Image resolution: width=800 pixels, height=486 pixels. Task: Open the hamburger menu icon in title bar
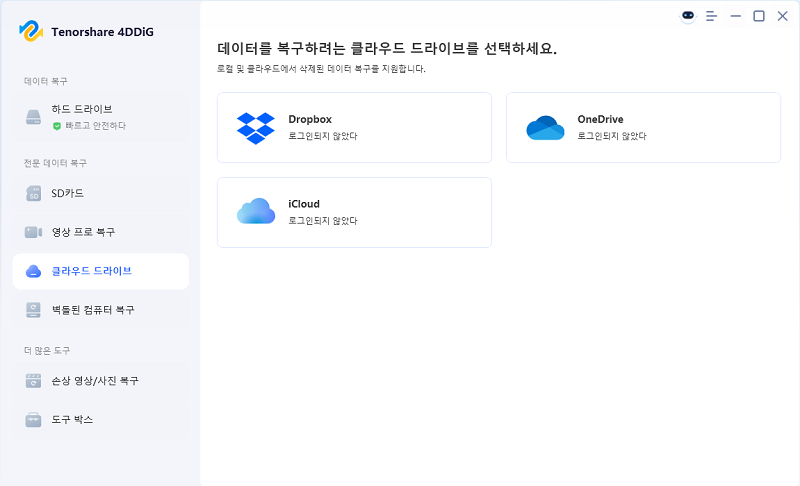click(x=711, y=16)
